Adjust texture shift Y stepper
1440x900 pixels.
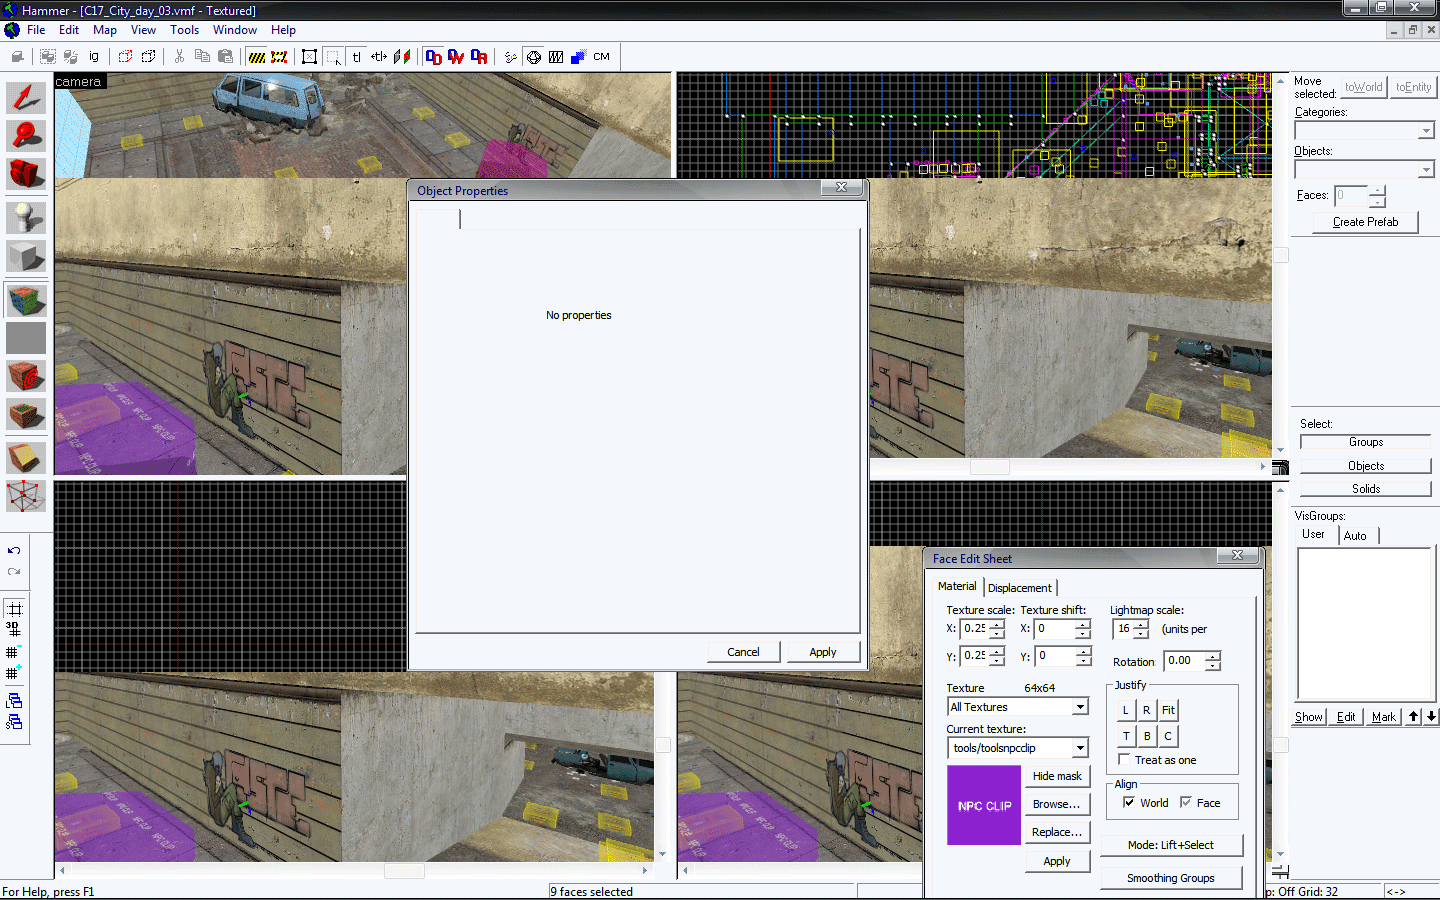[x=1084, y=657]
